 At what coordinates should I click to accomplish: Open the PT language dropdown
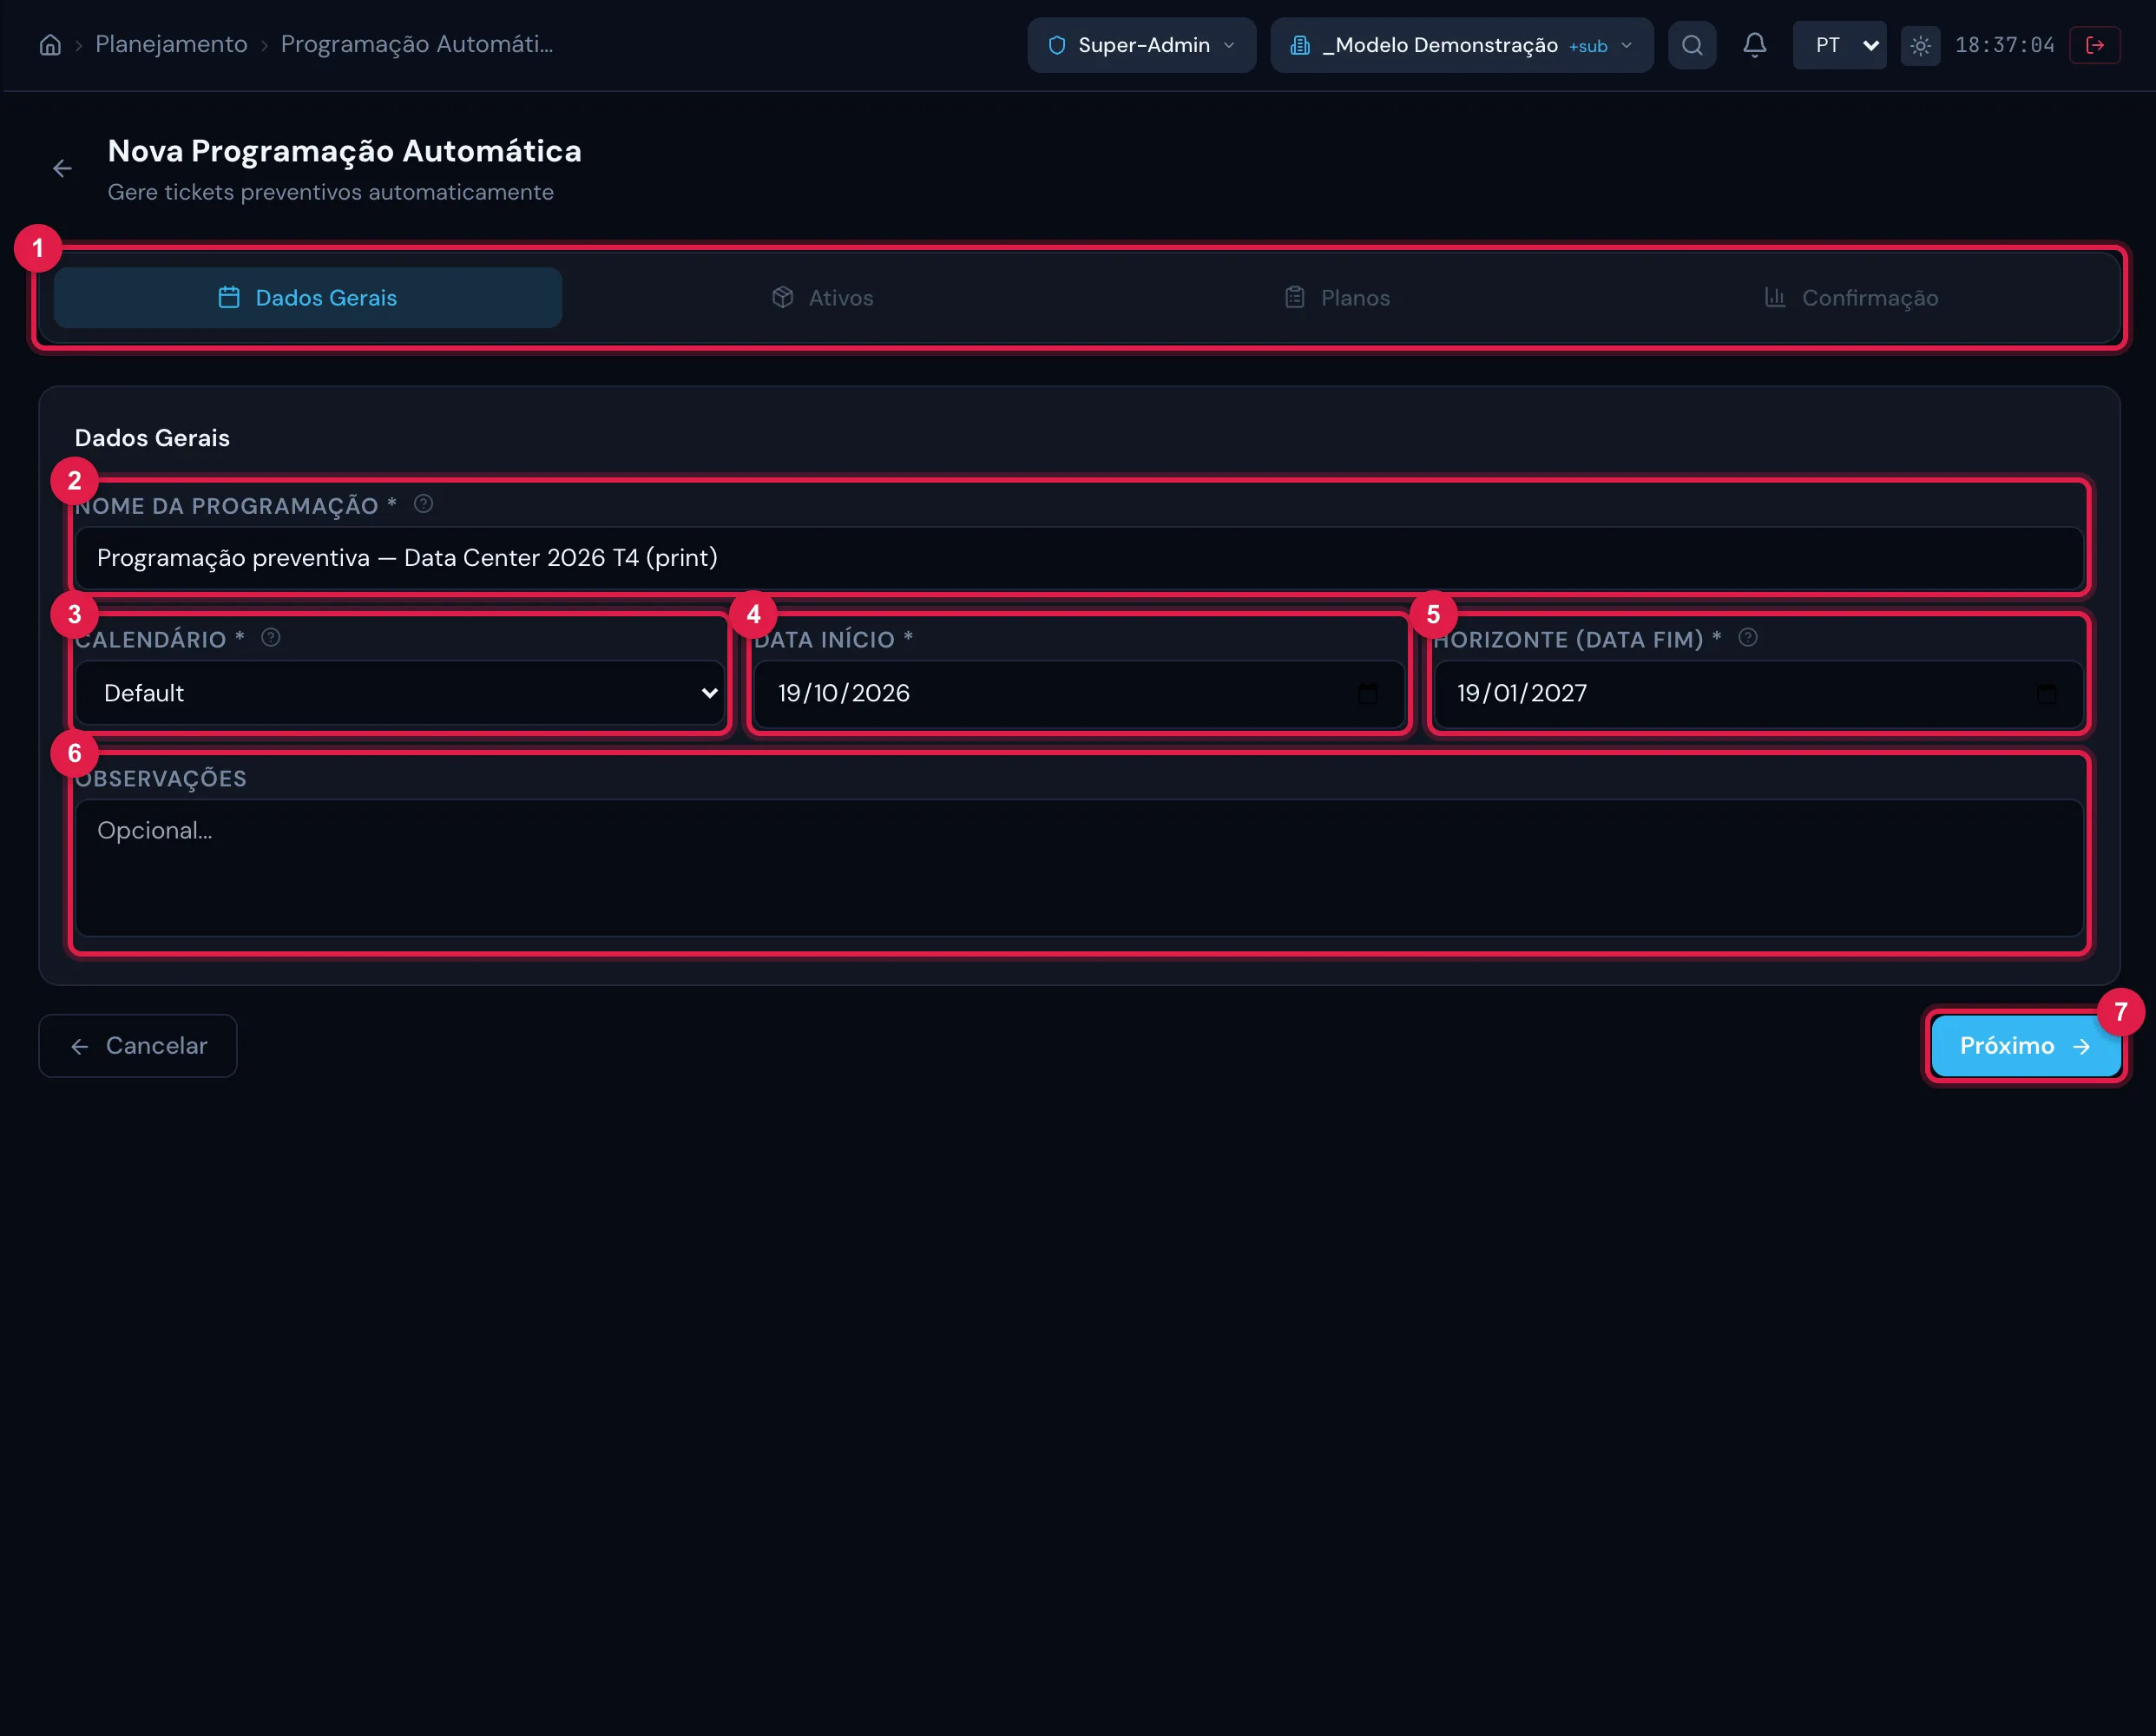(x=1839, y=45)
